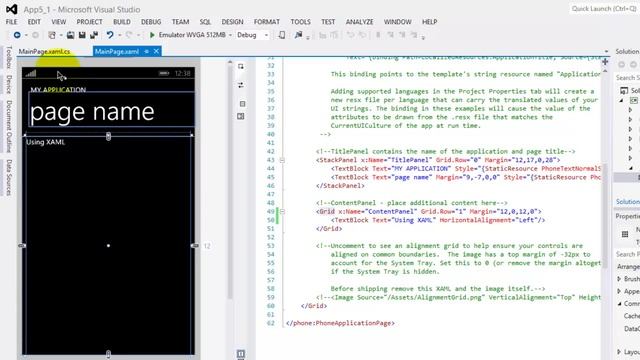
Task: Click the code editor vertical scrollbar
Action: 605,216
